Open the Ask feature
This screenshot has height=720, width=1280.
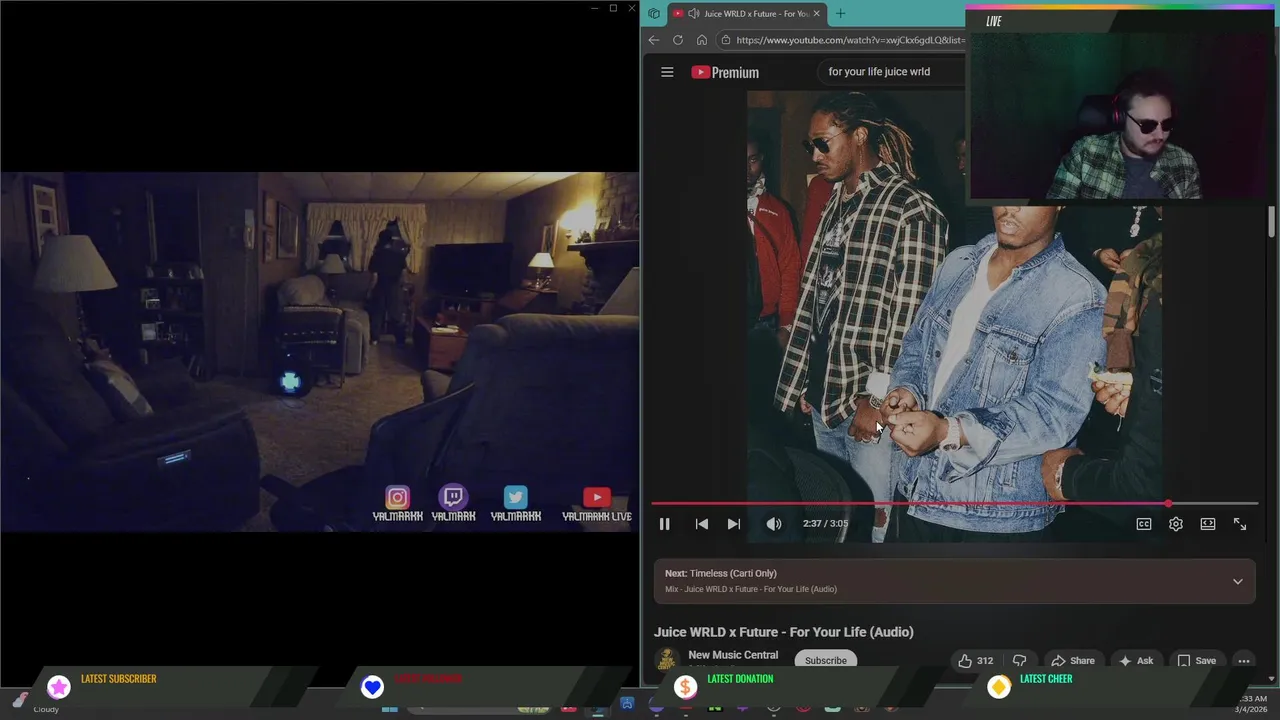point(1136,660)
